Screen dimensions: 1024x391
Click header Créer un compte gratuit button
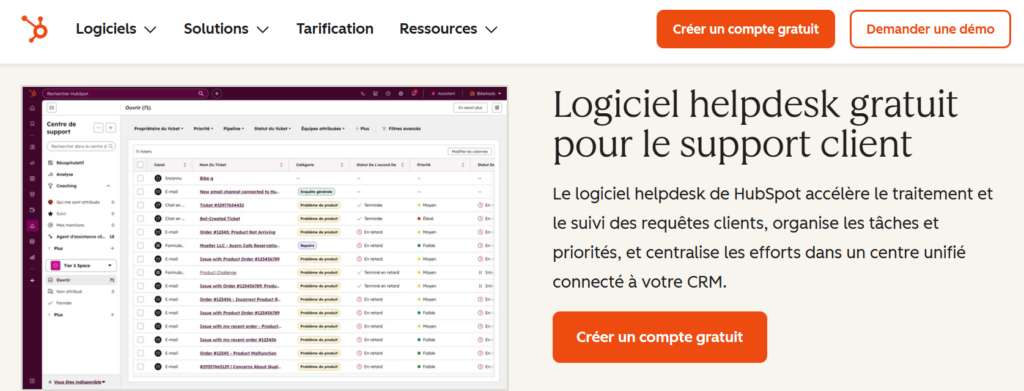(745, 29)
